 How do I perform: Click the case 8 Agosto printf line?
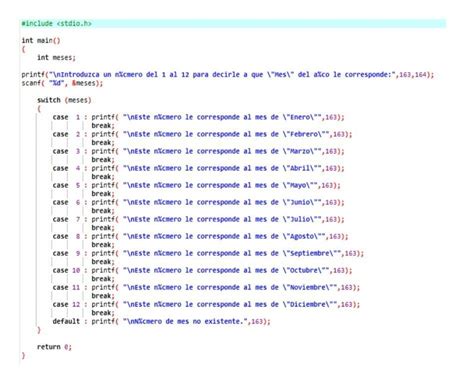[200, 236]
